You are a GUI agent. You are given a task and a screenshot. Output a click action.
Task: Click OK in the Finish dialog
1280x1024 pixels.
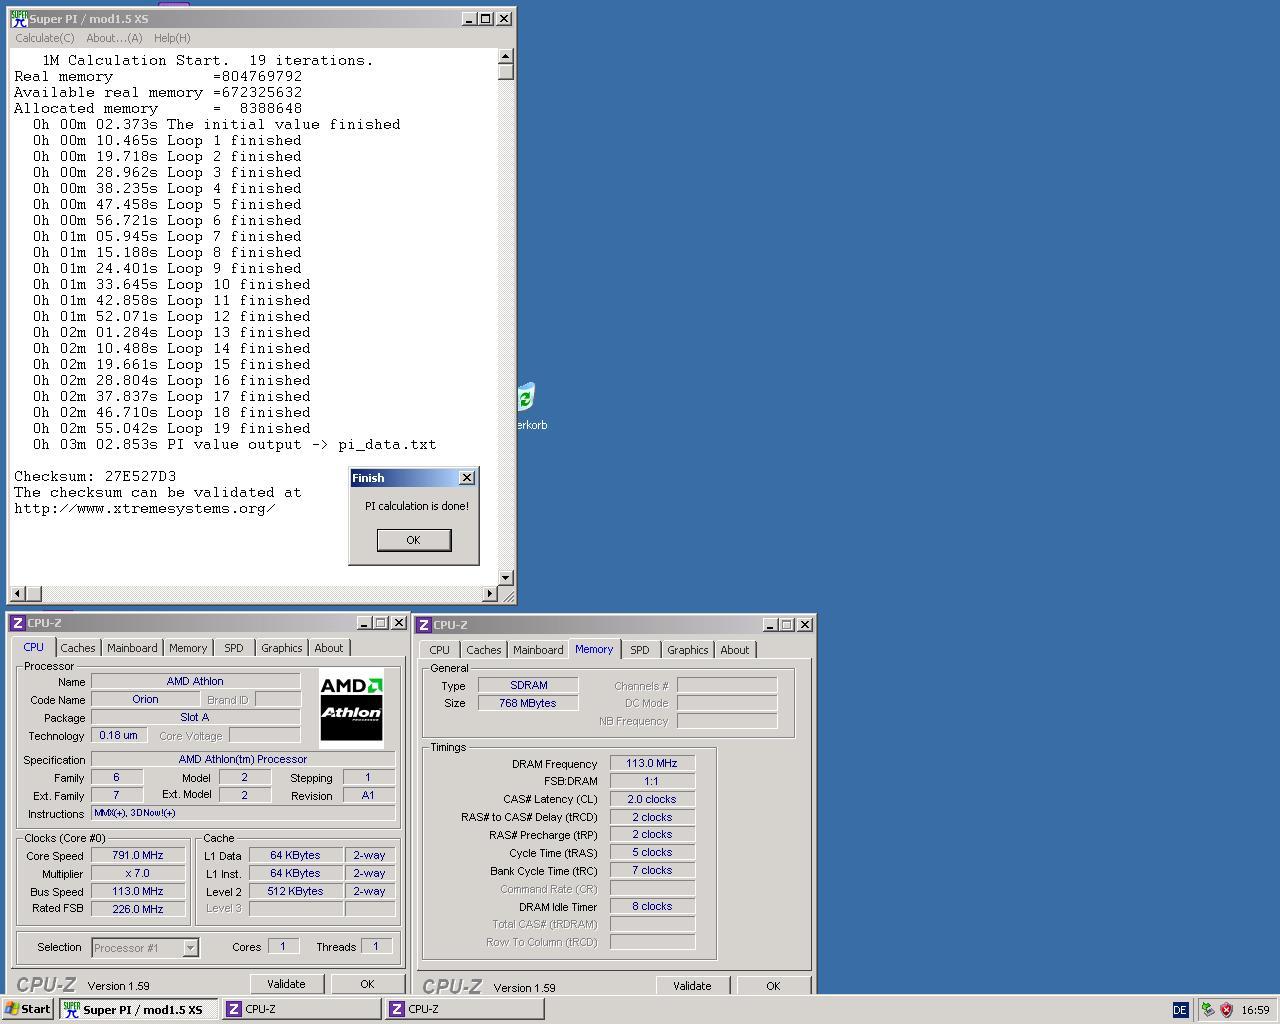pyautogui.click(x=413, y=540)
